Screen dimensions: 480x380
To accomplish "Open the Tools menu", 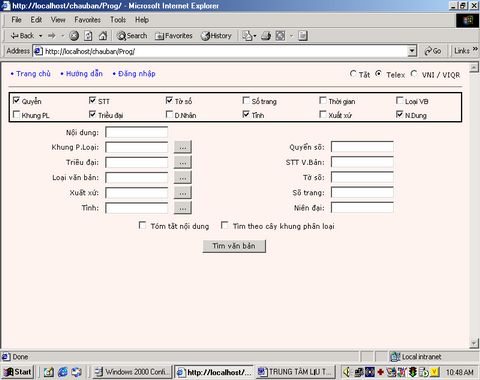I will coord(118,20).
